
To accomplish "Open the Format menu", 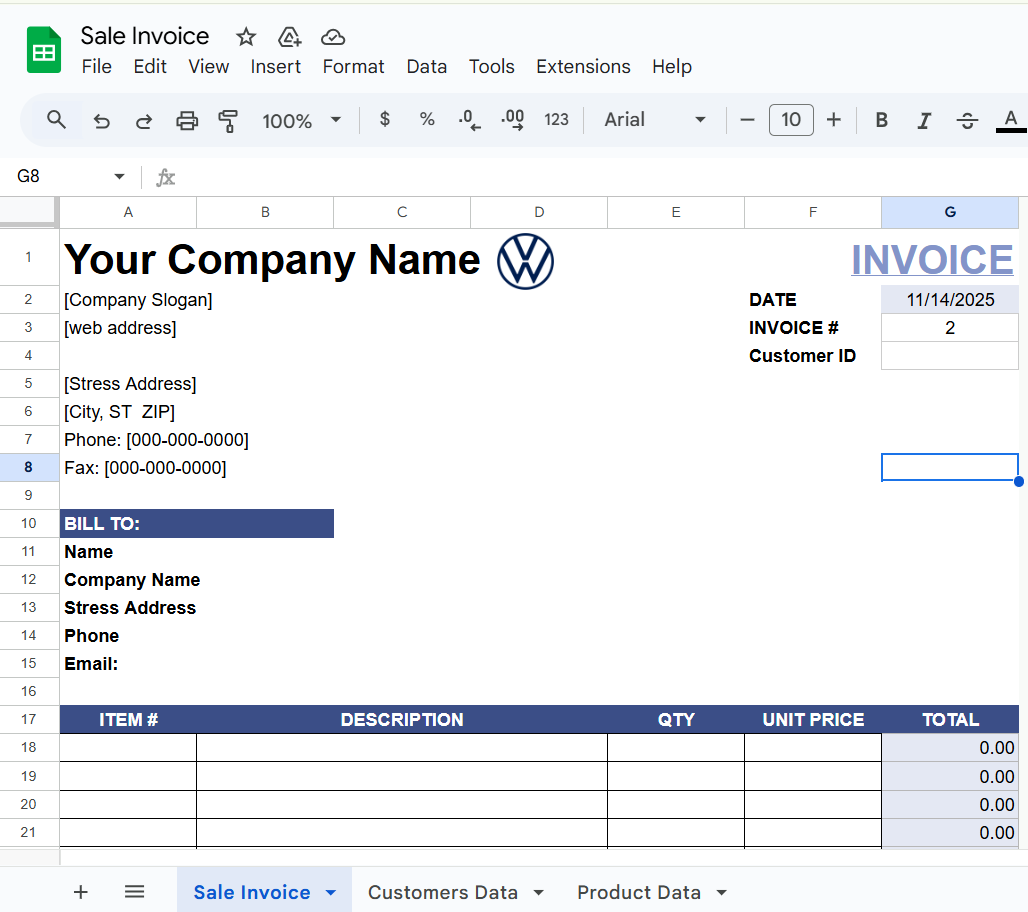I will pos(353,67).
